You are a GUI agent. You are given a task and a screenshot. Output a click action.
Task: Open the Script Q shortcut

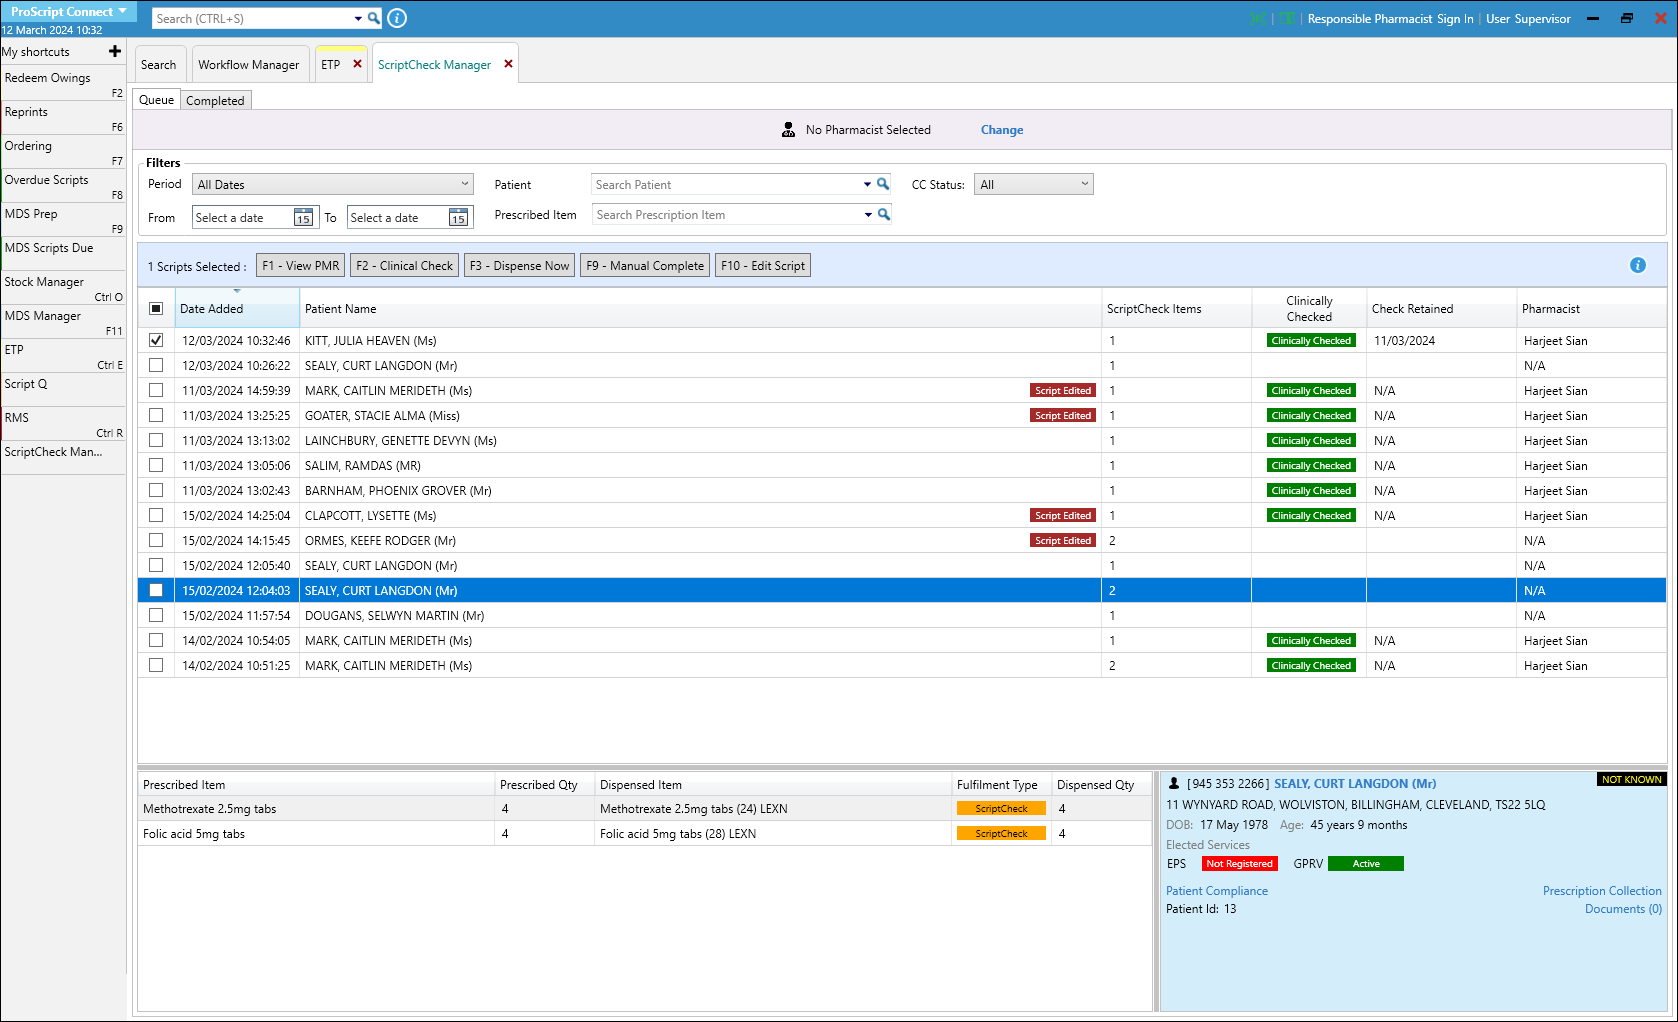pyautogui.click(x=63, y=390)
